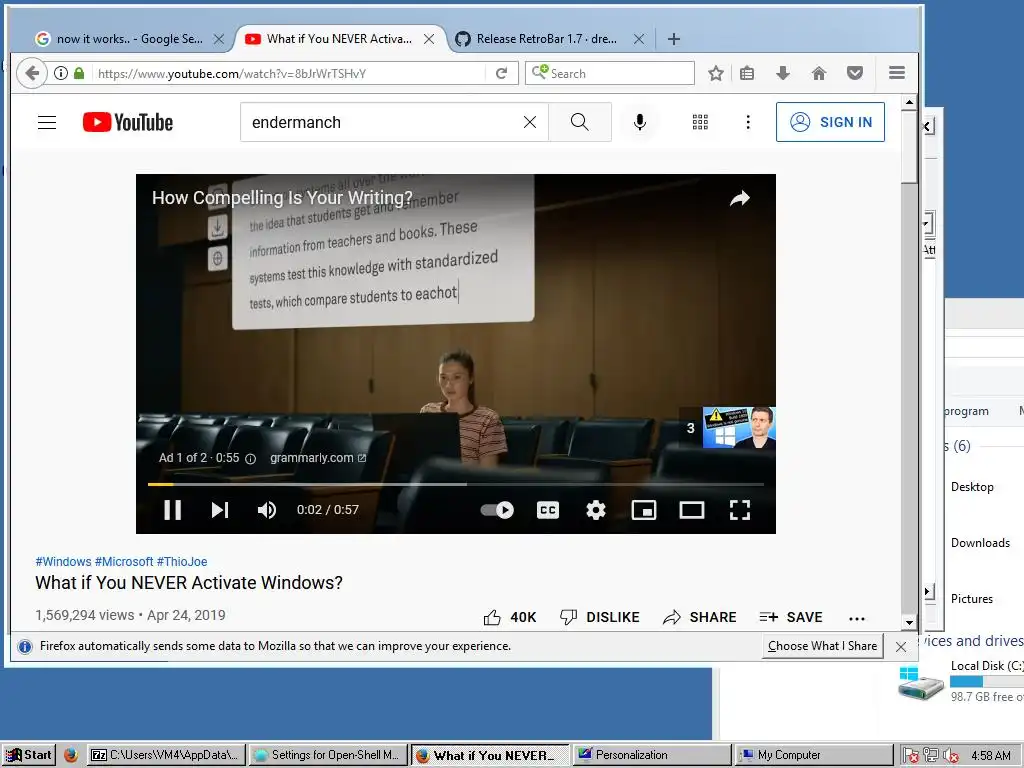
Task: Enter full screen mode
Action: pos(739,509)
